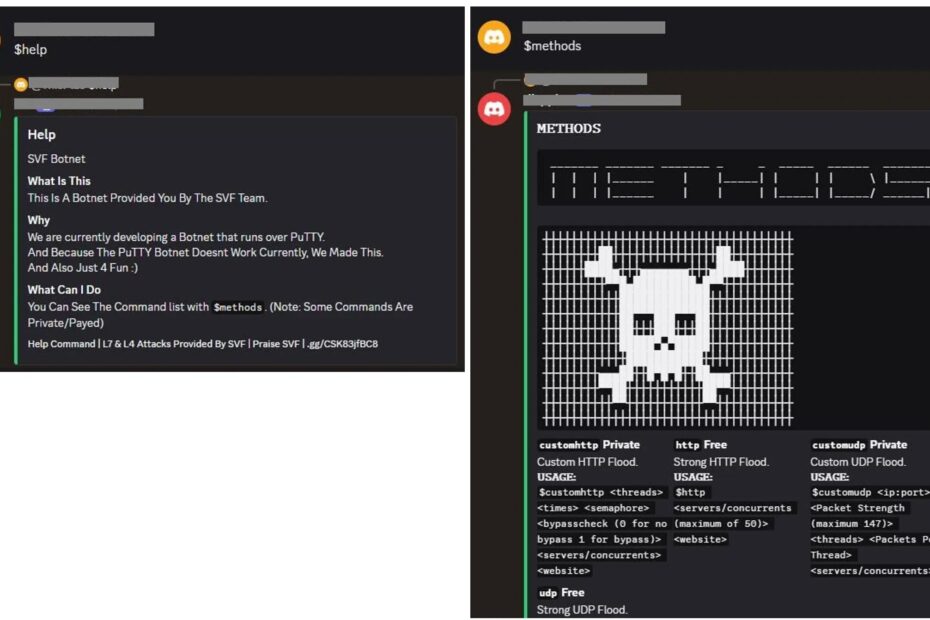This screenshot has height=620, width=930.
Task: Click the red Discord bot avatar
Action: coord(494,108)
